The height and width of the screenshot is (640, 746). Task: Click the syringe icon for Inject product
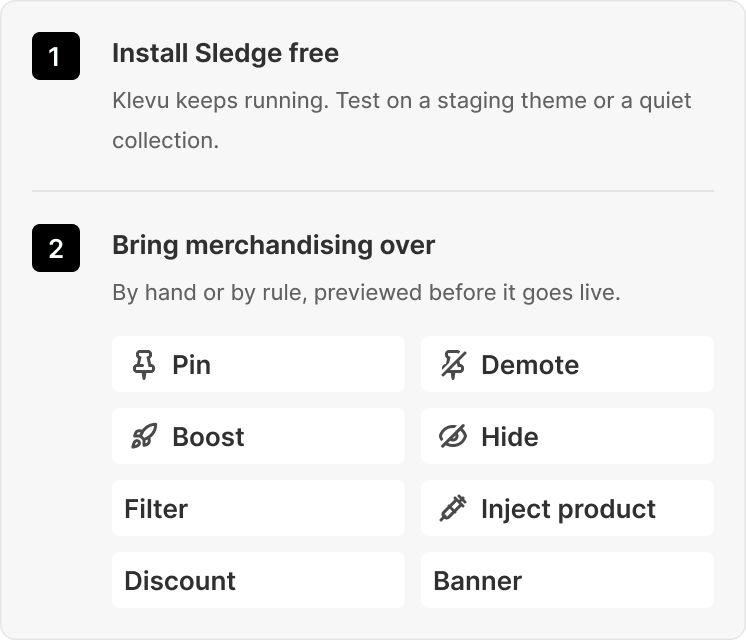(453, 508)
